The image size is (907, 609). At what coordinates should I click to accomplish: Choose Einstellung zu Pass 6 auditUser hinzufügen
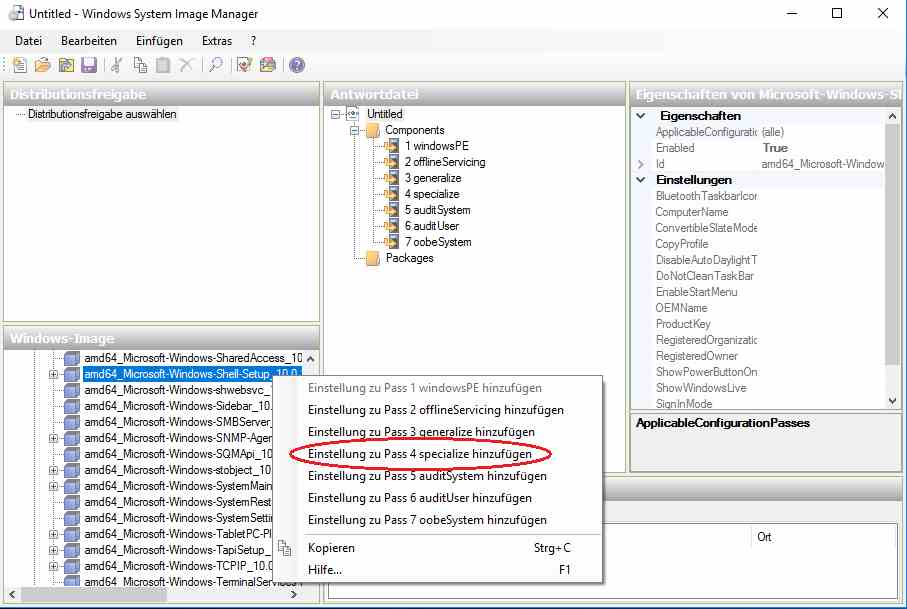tap(419, 498)
